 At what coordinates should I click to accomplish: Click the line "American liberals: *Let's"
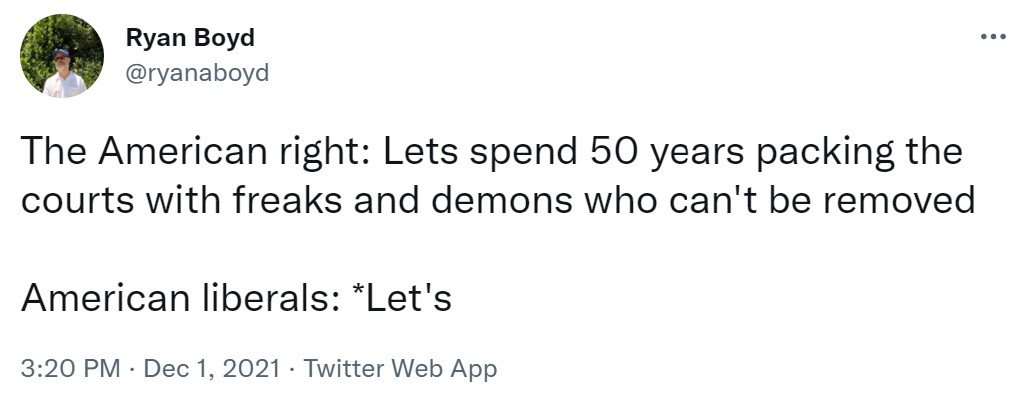(x=236, y=297)
